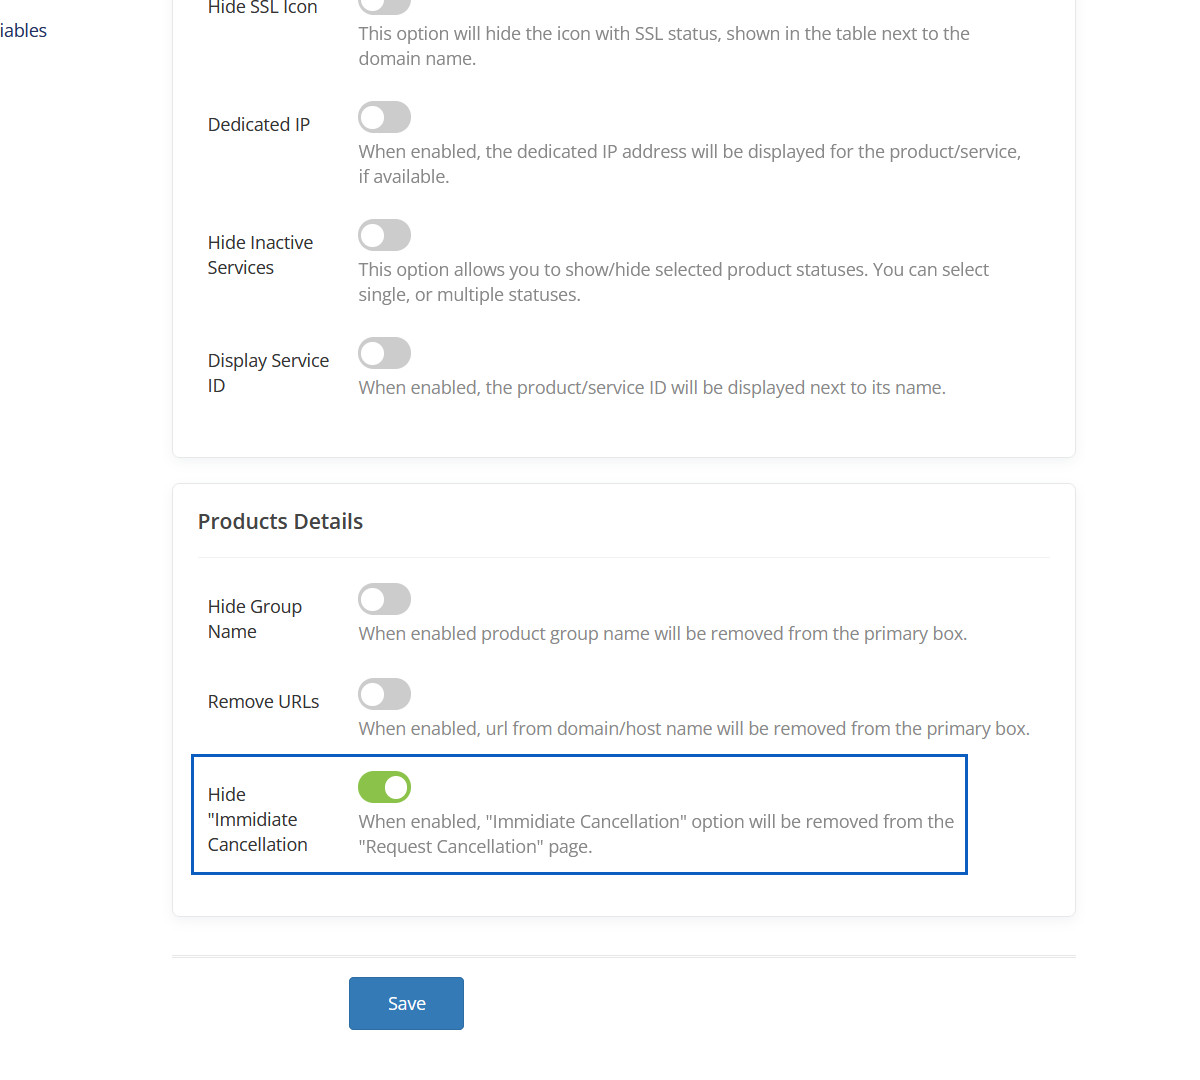Enable the Dedicated IP toggle
Viewport: 1200px width, 1080px height.
[x=384, y=117]
